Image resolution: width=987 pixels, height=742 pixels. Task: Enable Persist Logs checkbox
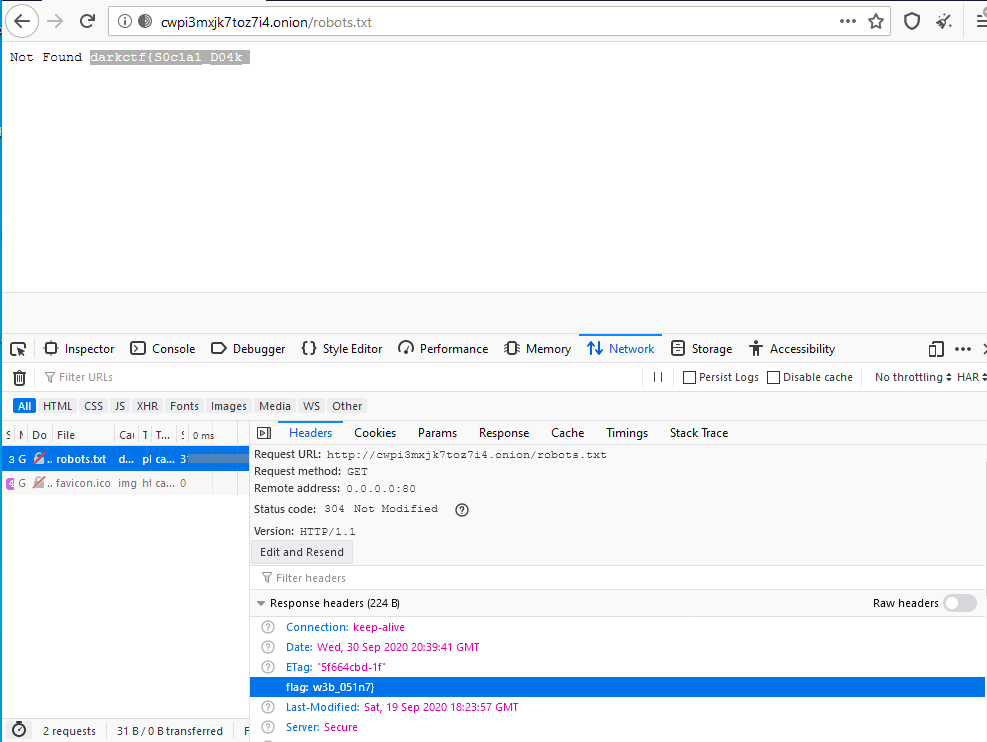point(689,378)
